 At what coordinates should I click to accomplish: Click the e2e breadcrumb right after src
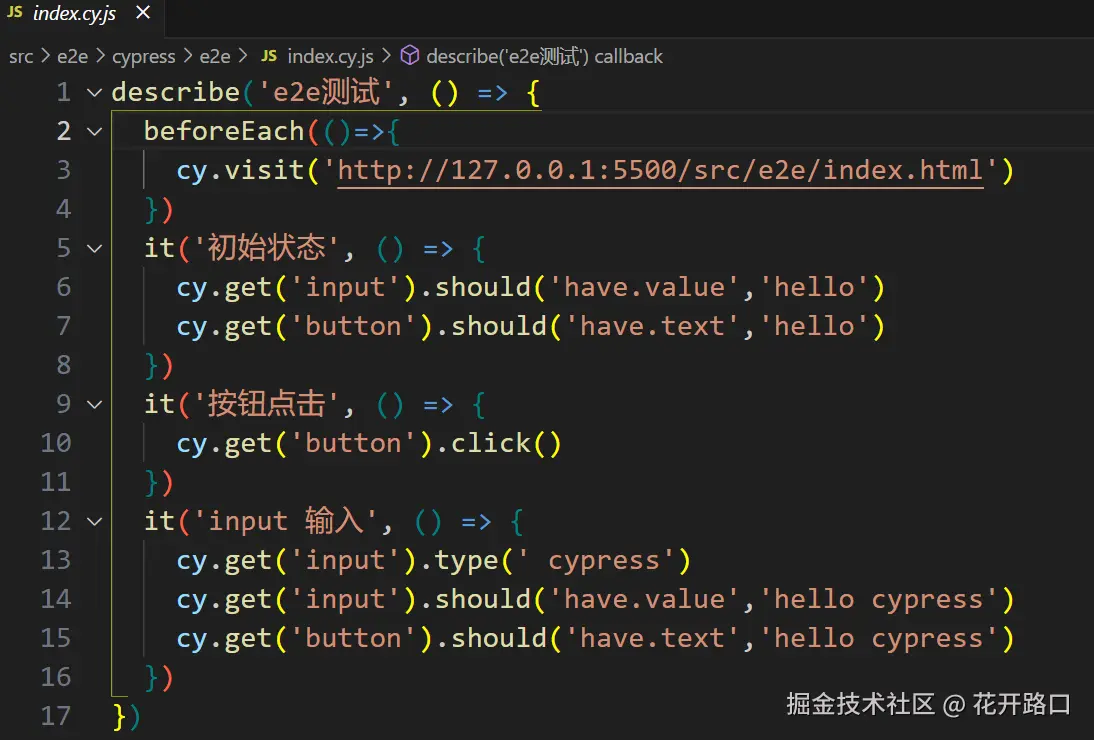[72, 56]
